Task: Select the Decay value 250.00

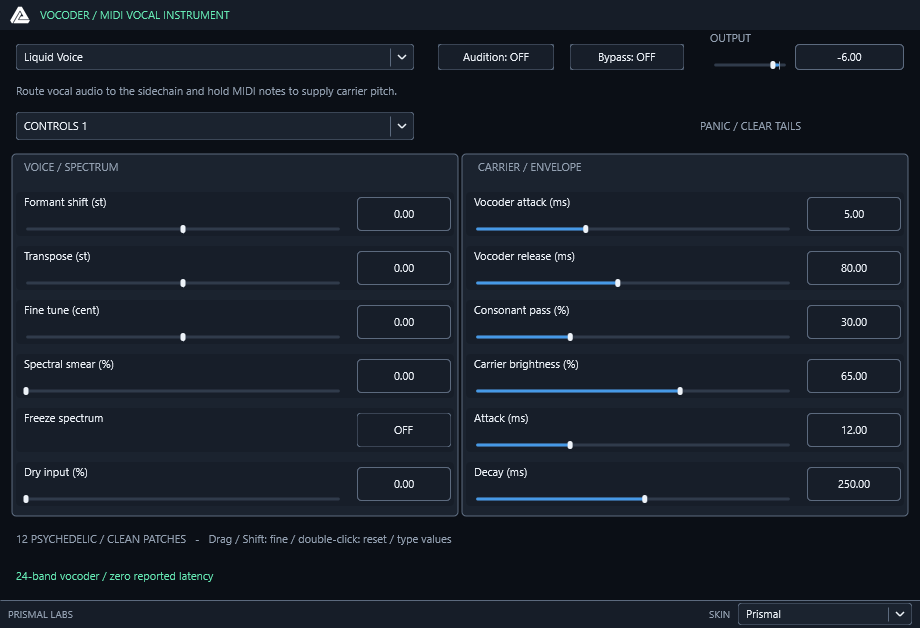Action: point(854,484)
